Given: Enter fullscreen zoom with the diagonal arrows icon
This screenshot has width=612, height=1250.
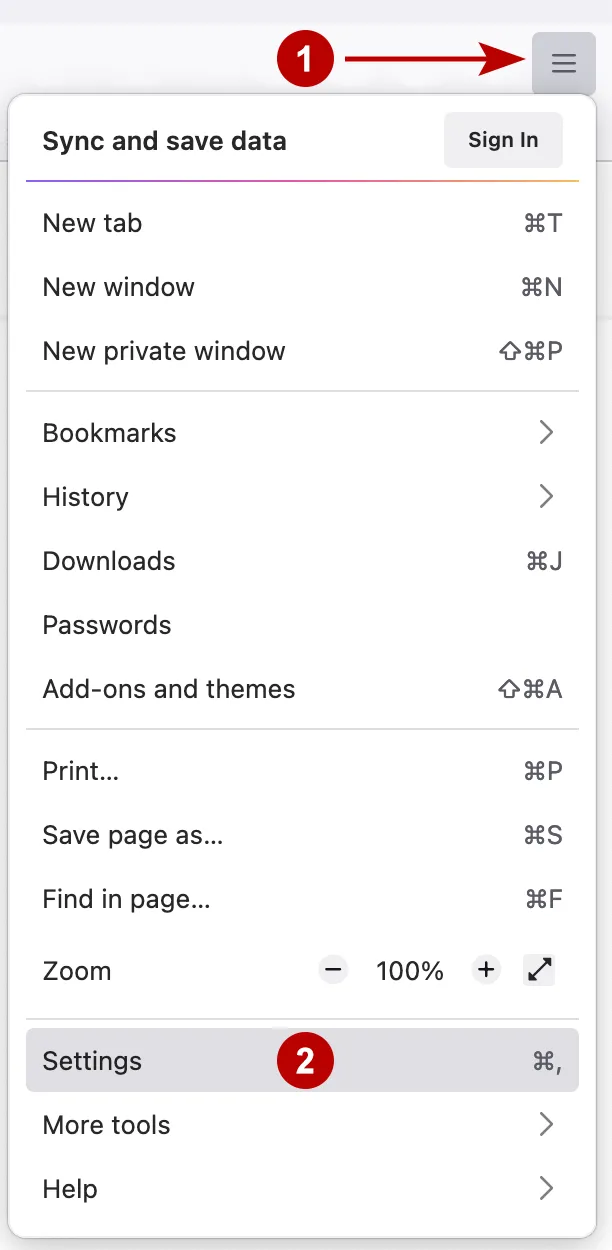Looking at the screenshot, I should click(x=539, y=969).
